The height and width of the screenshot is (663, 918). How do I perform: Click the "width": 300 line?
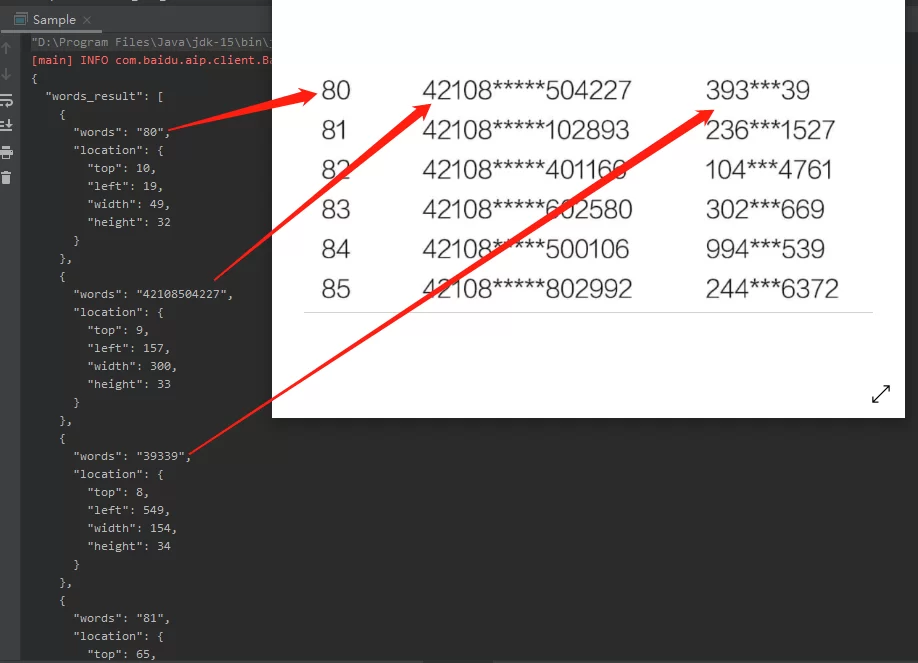[x=132, y=367]
